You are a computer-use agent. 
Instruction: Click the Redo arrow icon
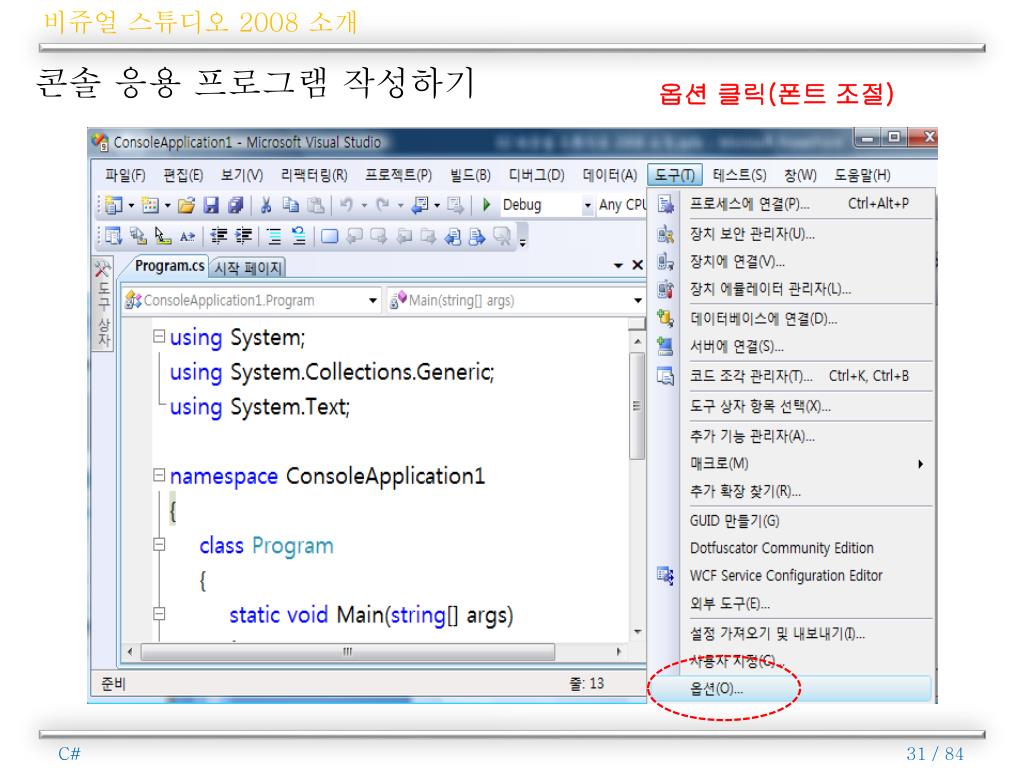pos(383,205)
